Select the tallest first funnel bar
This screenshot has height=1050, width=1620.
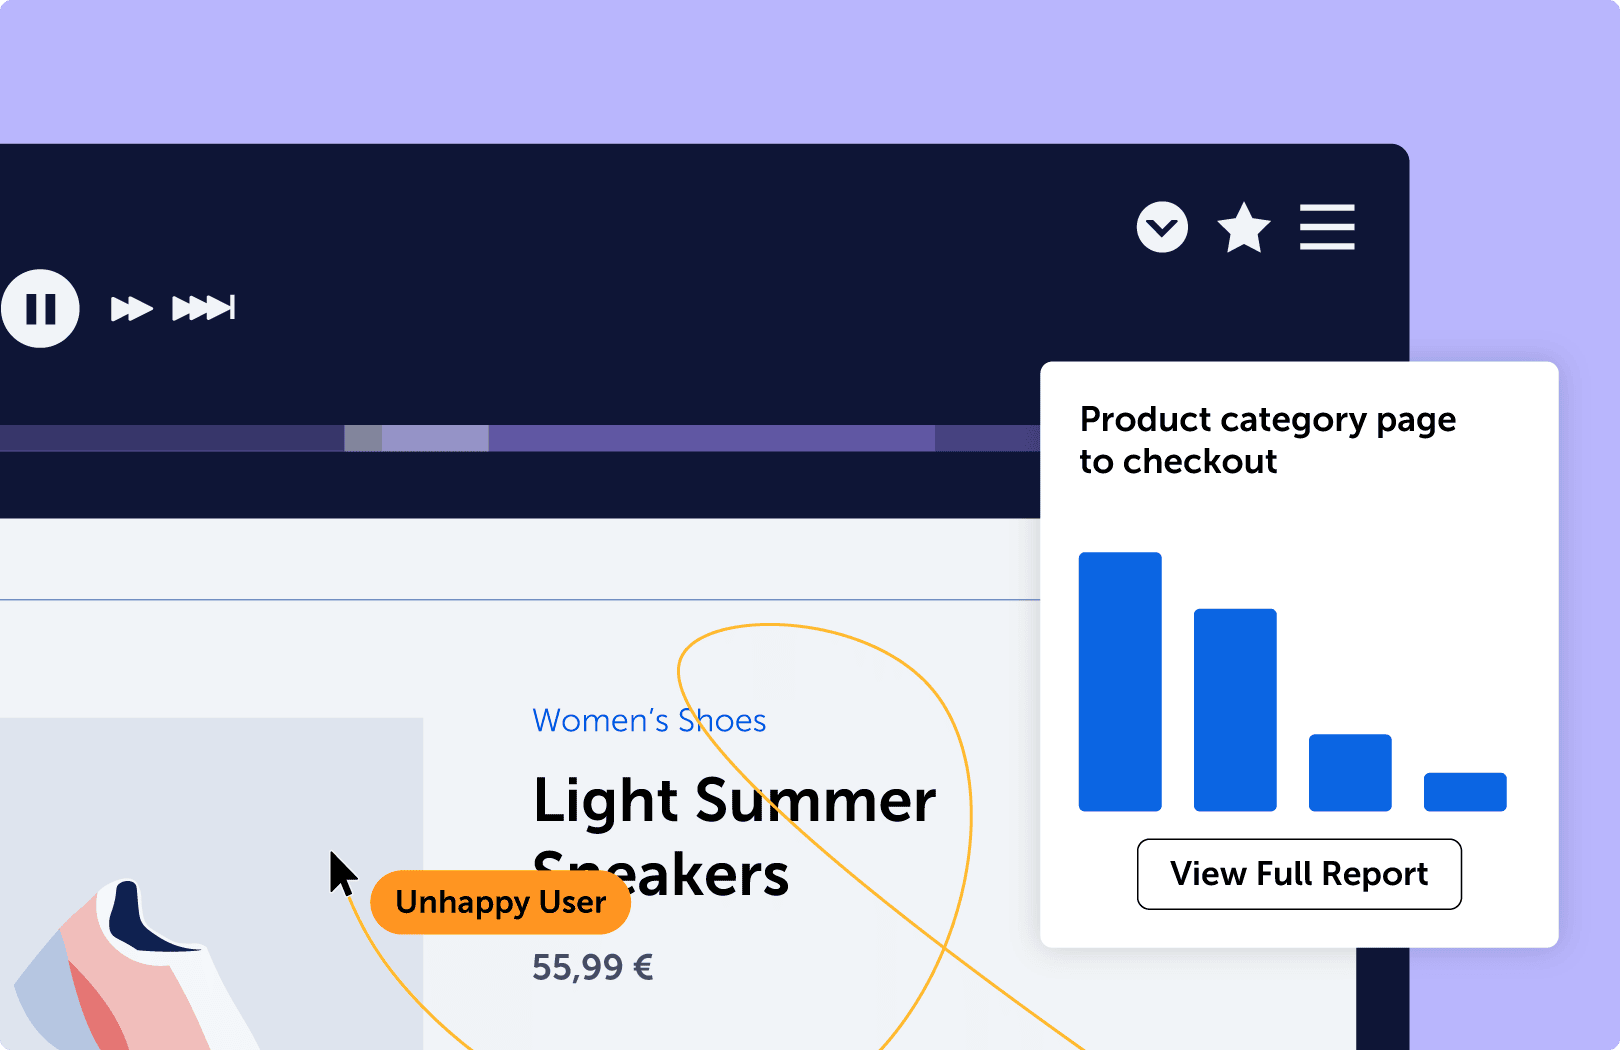pos(1120,681)
